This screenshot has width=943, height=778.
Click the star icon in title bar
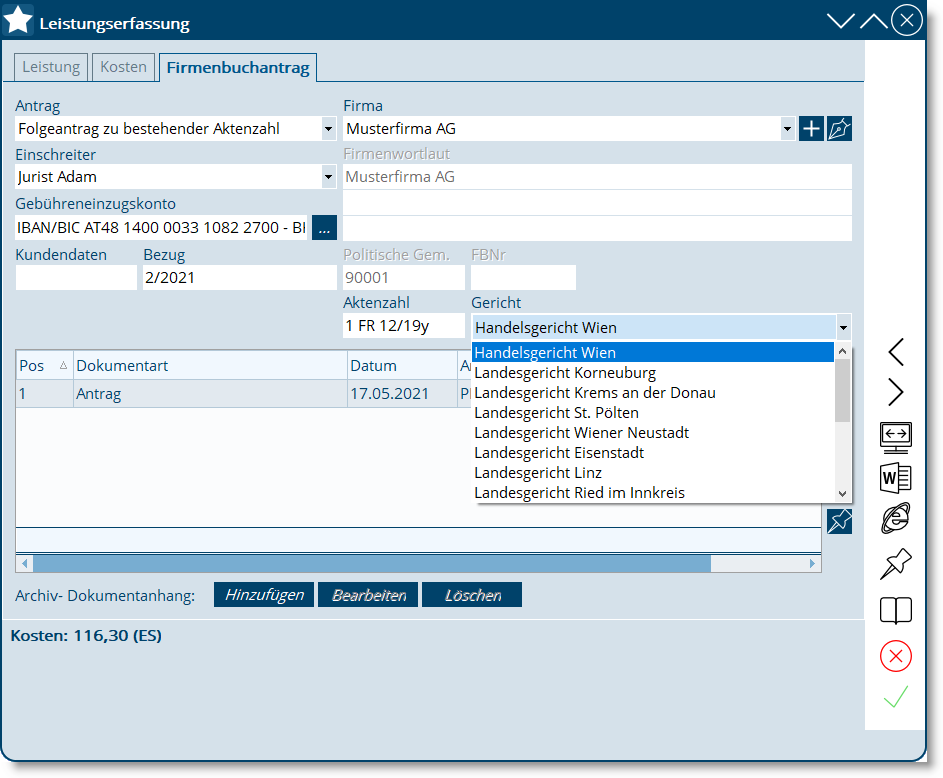(x=18, y=20)
